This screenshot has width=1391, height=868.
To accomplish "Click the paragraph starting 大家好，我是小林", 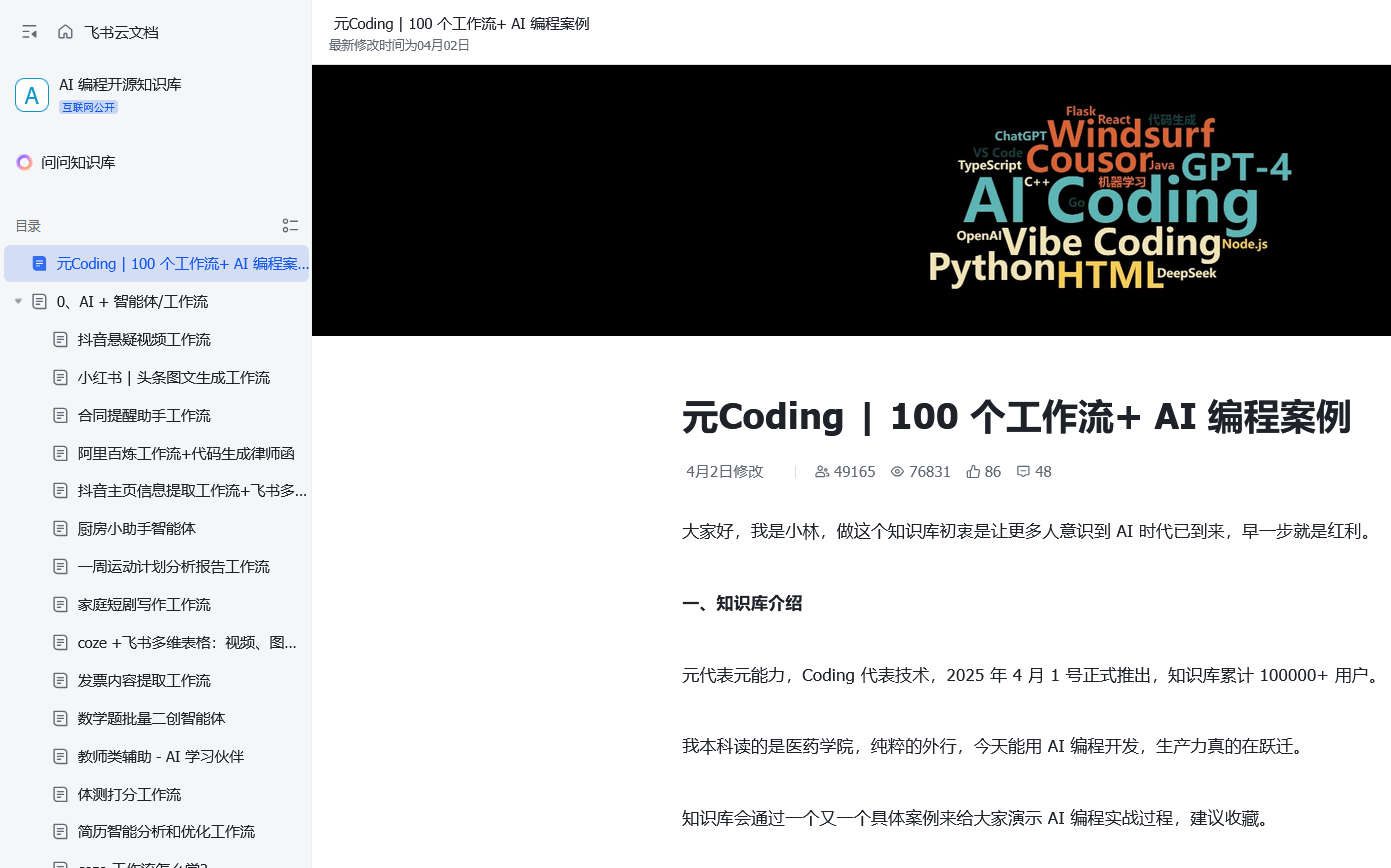I will [x=1031, y=532].
